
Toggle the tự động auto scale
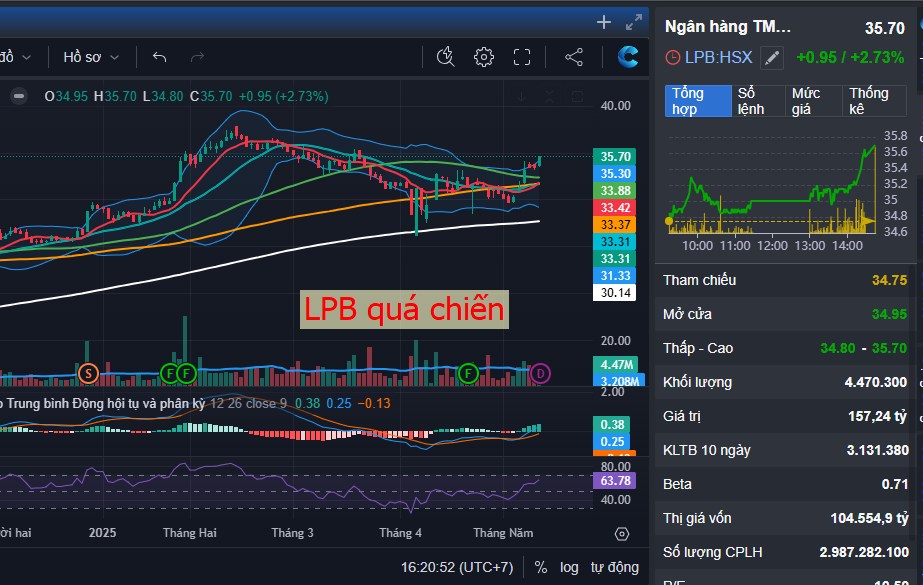615,567
